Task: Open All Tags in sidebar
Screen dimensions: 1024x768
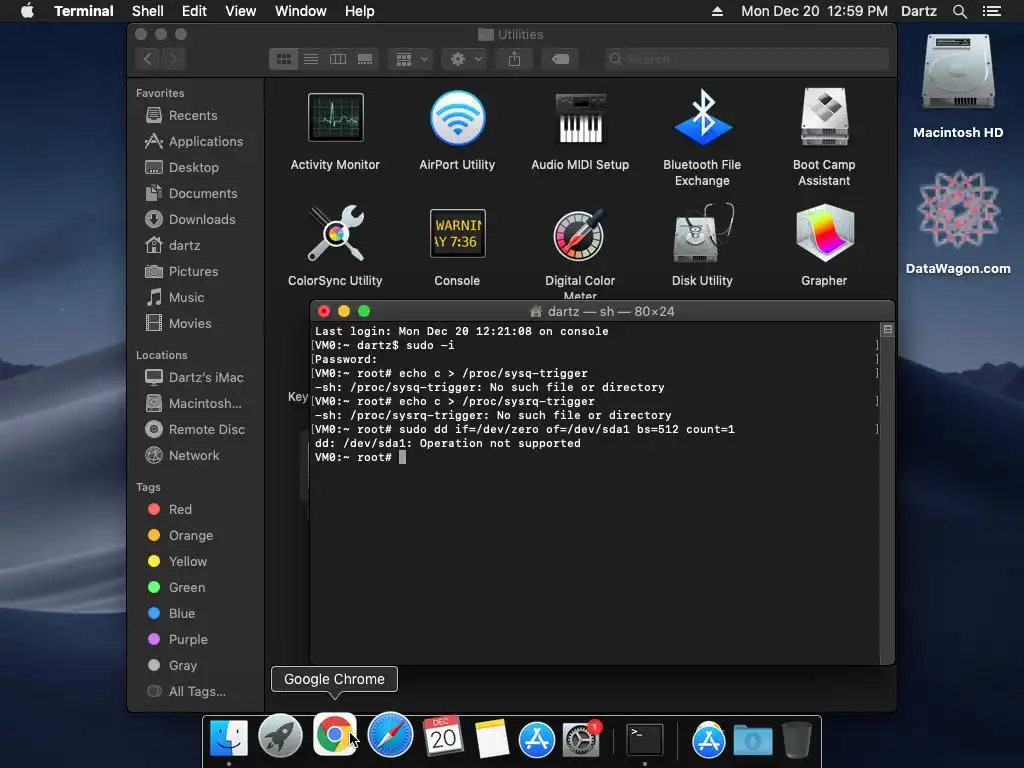Action: tap(196, 691)
